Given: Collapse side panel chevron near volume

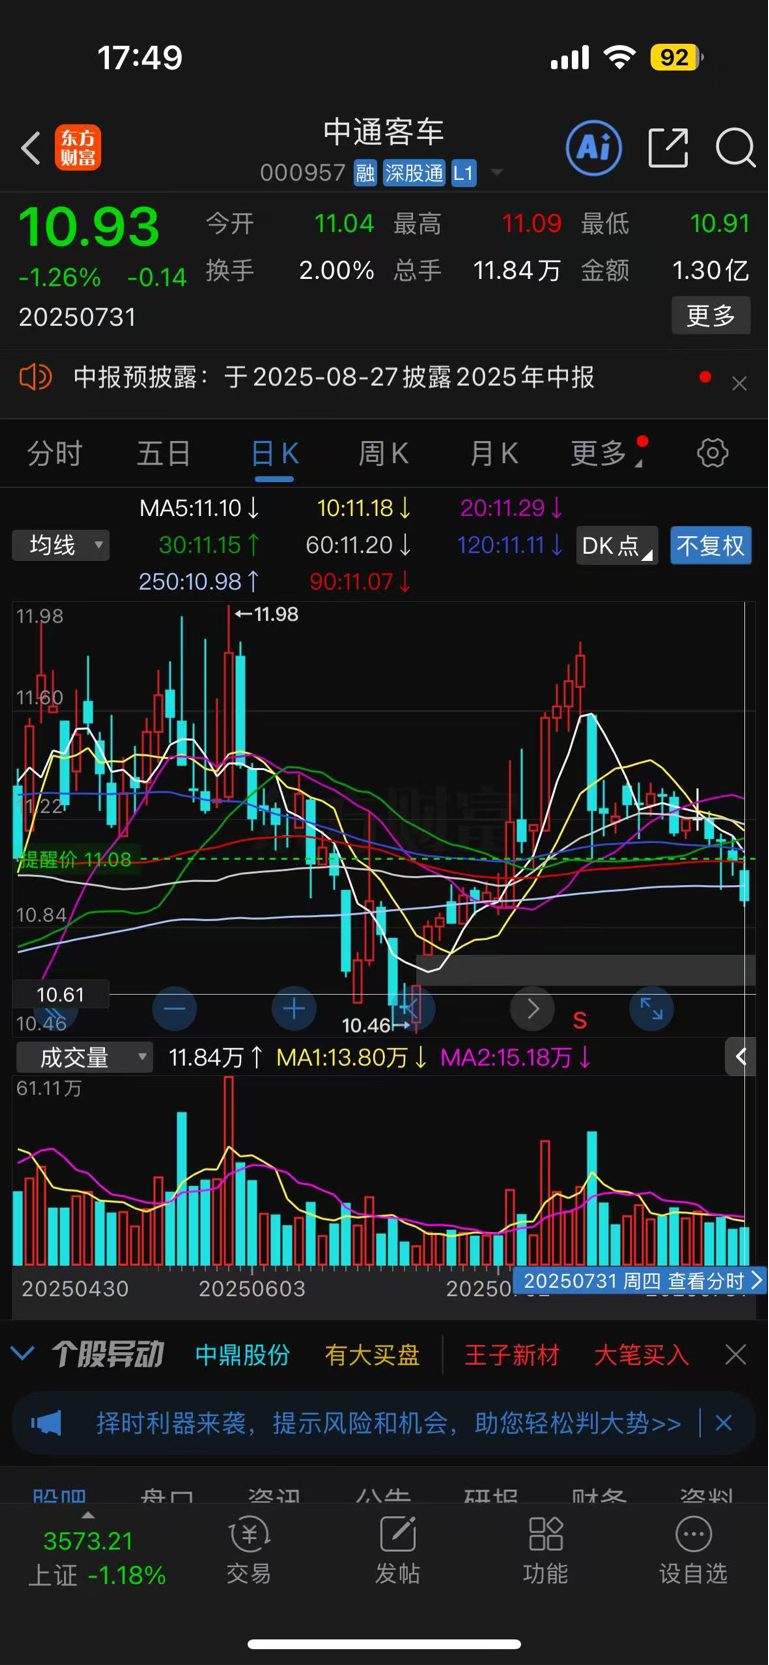Looking at the screenshot, I should (x=741, y=1057).
